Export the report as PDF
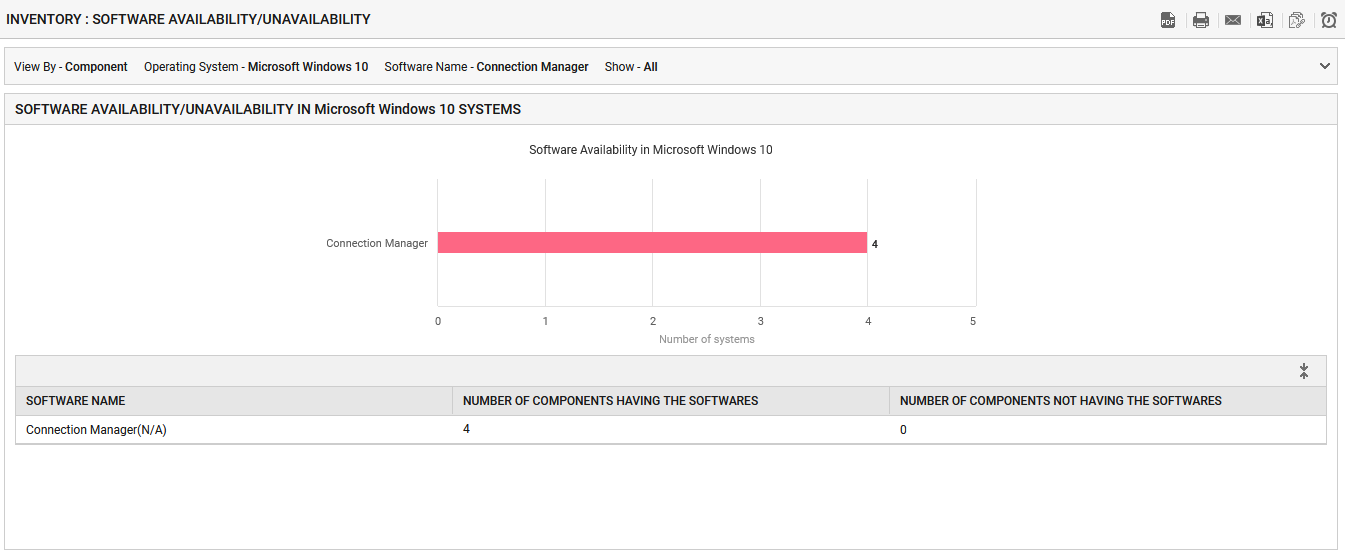Image resolution: width=1345 pixels, height=553 pixels. point(1168,20)
